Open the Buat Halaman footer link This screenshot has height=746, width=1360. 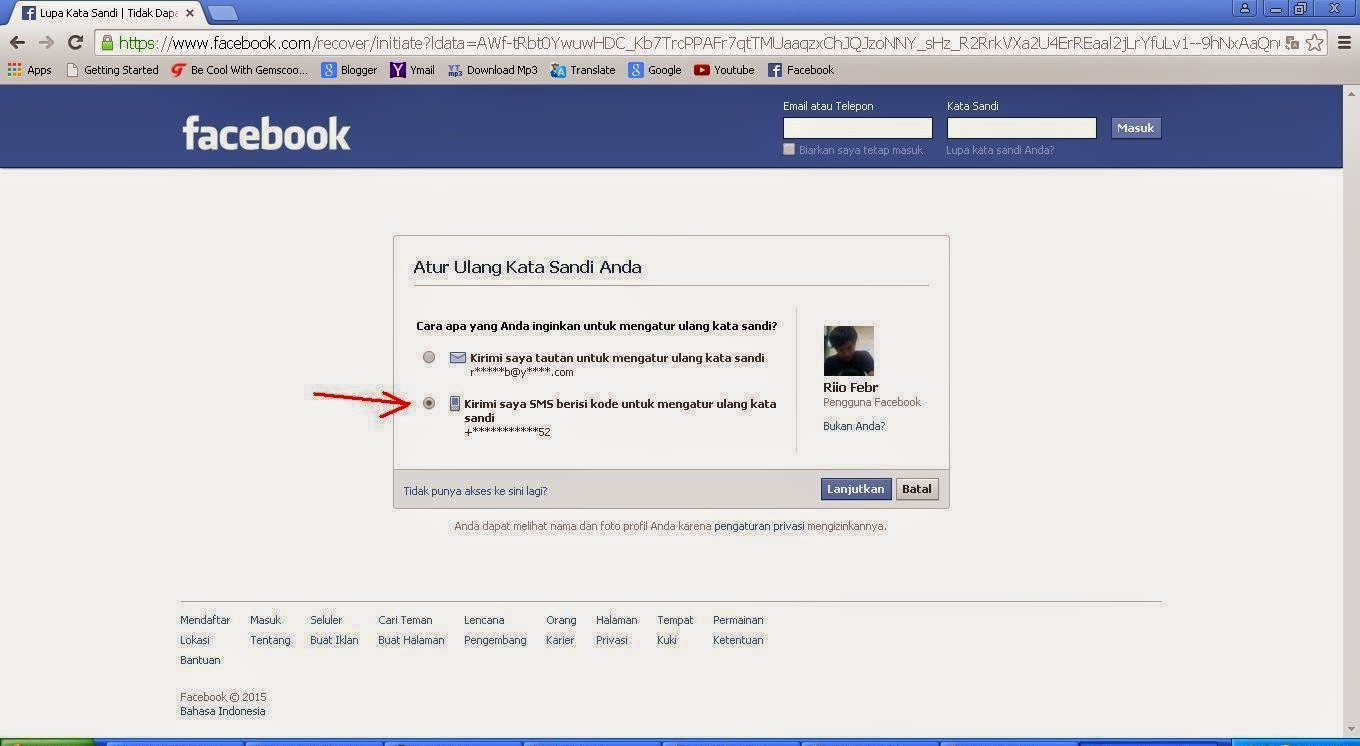coord(411,640)
